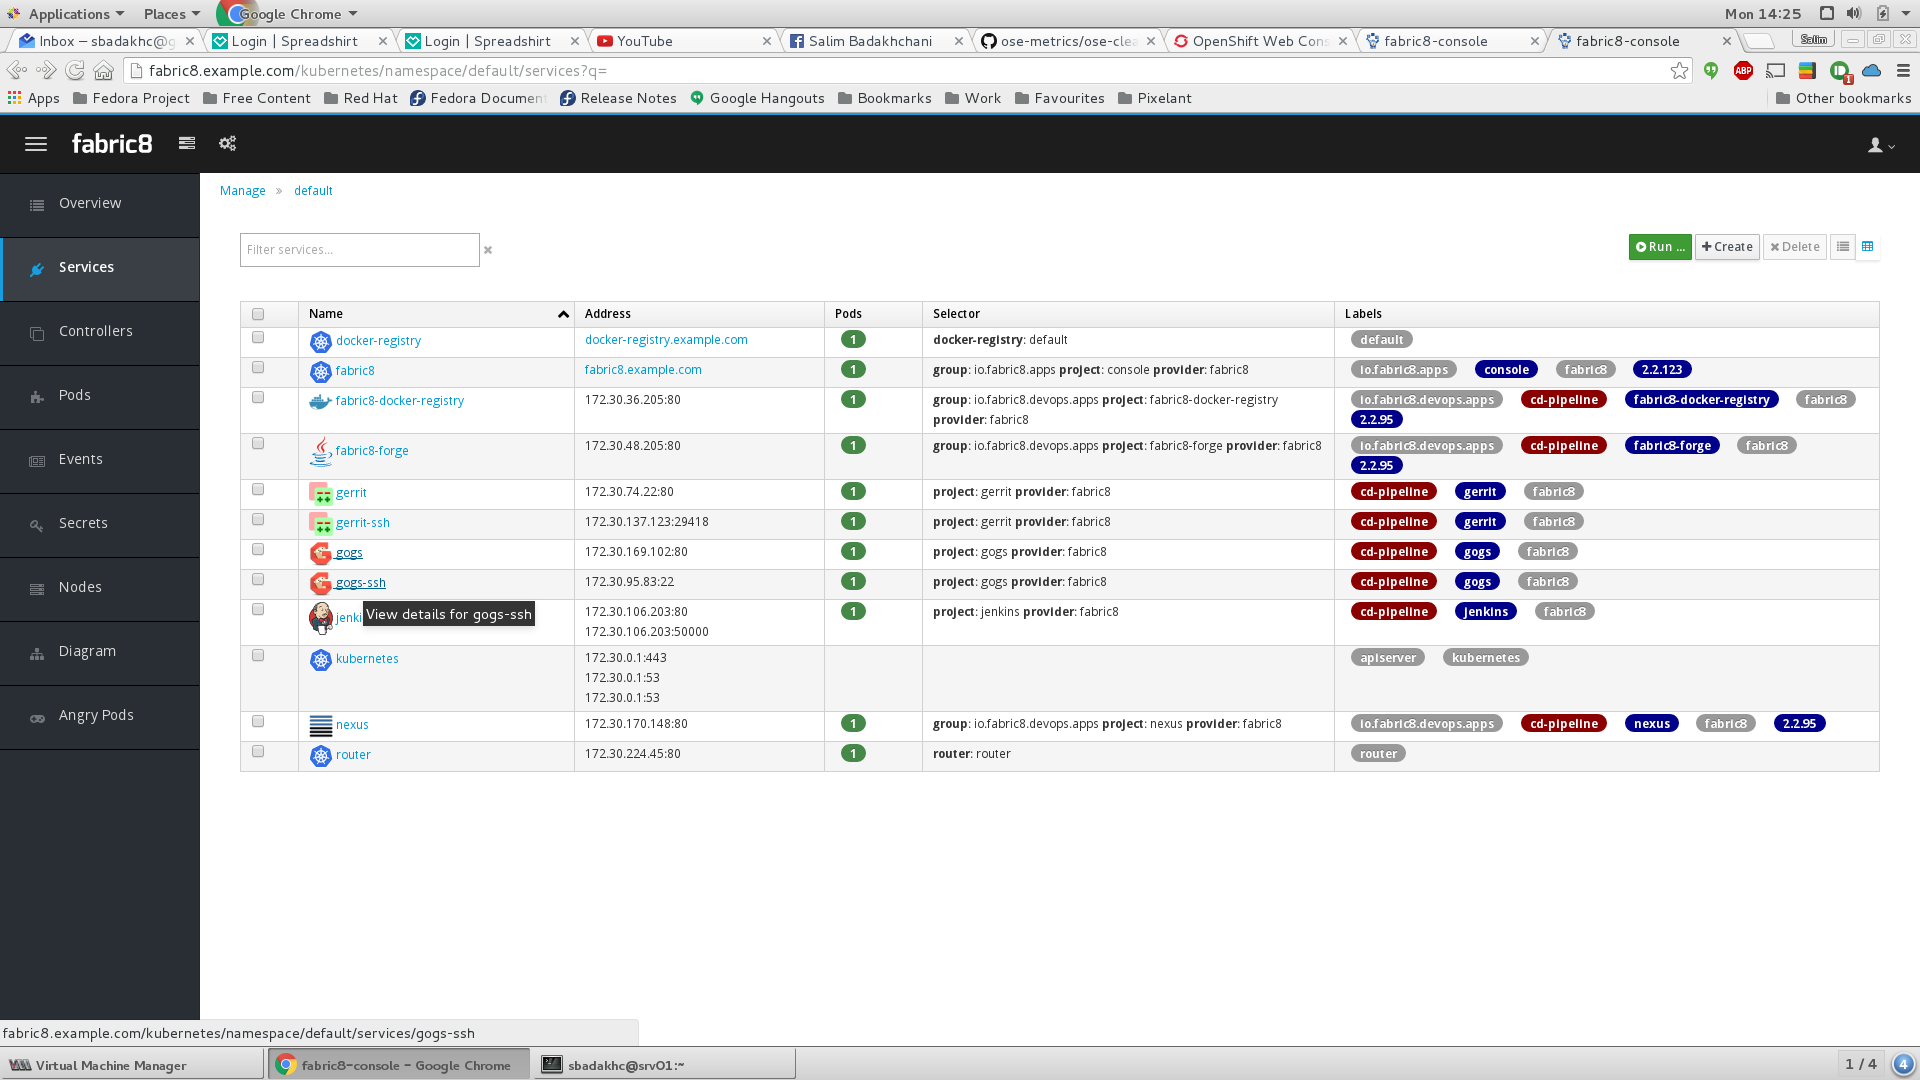
Task: Click the docker-registry service icon
Action: 320,342
